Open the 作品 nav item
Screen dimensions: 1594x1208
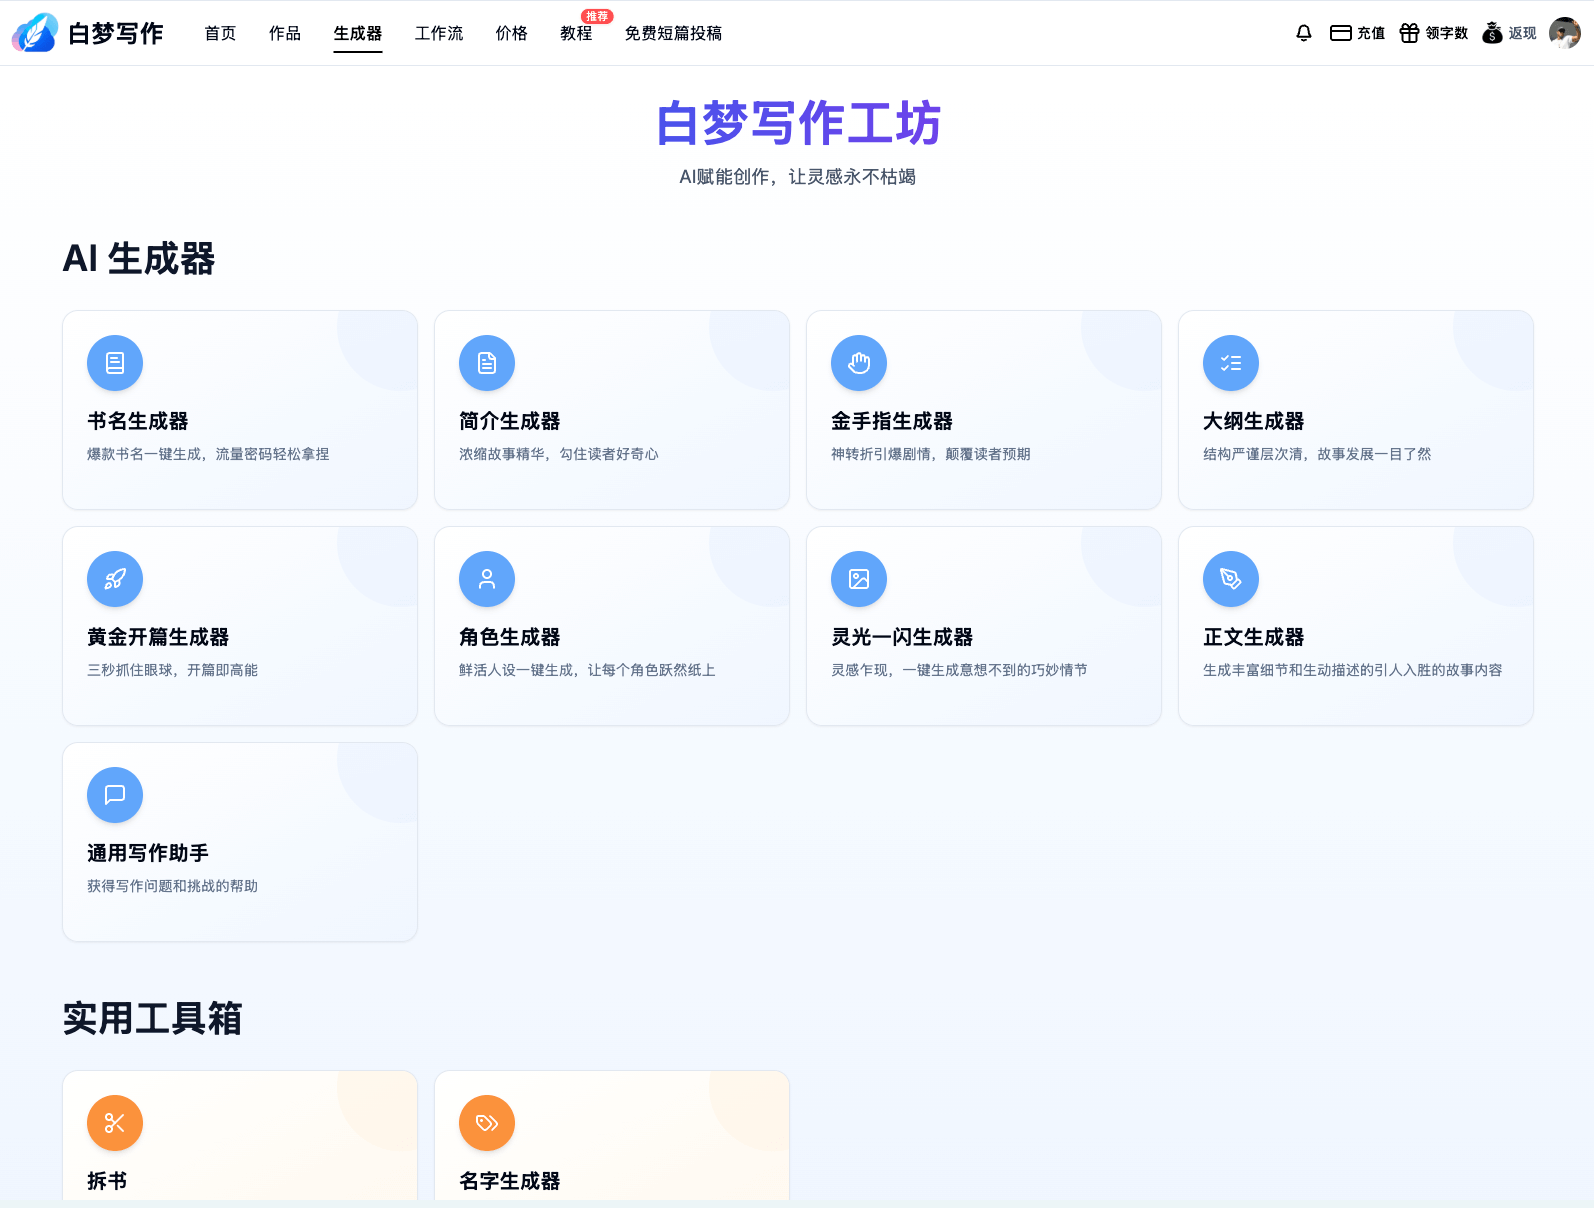tap(285, 33)
